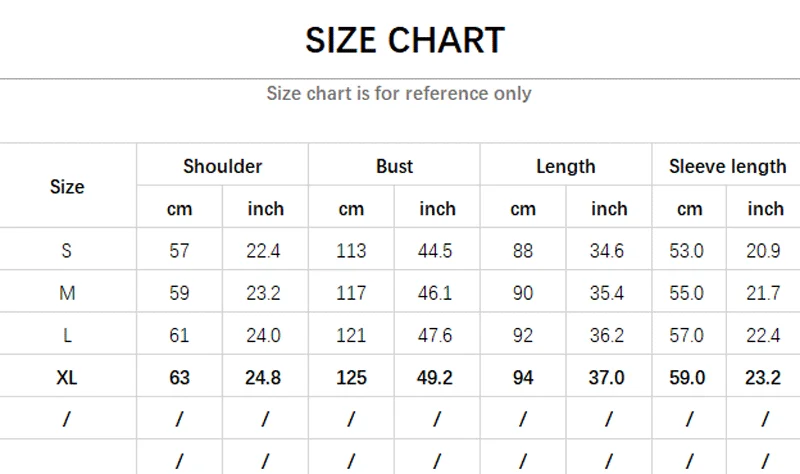
Task: Select the Bust column header
Action: [x=394, y=167]
